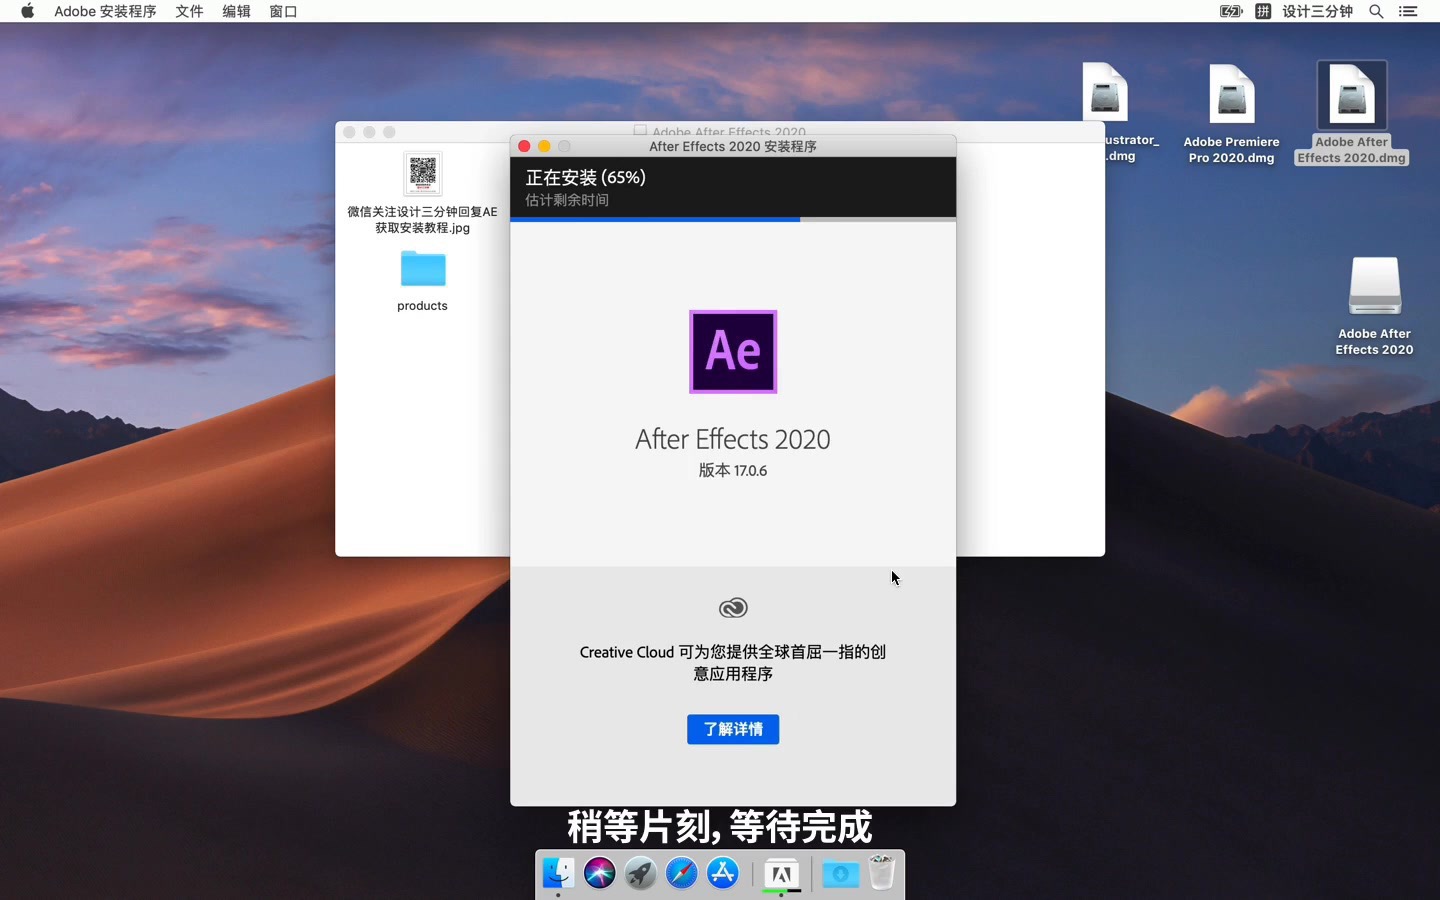
Task: Minimize the installer window with yellow button
Action: (x=544, y=146)
